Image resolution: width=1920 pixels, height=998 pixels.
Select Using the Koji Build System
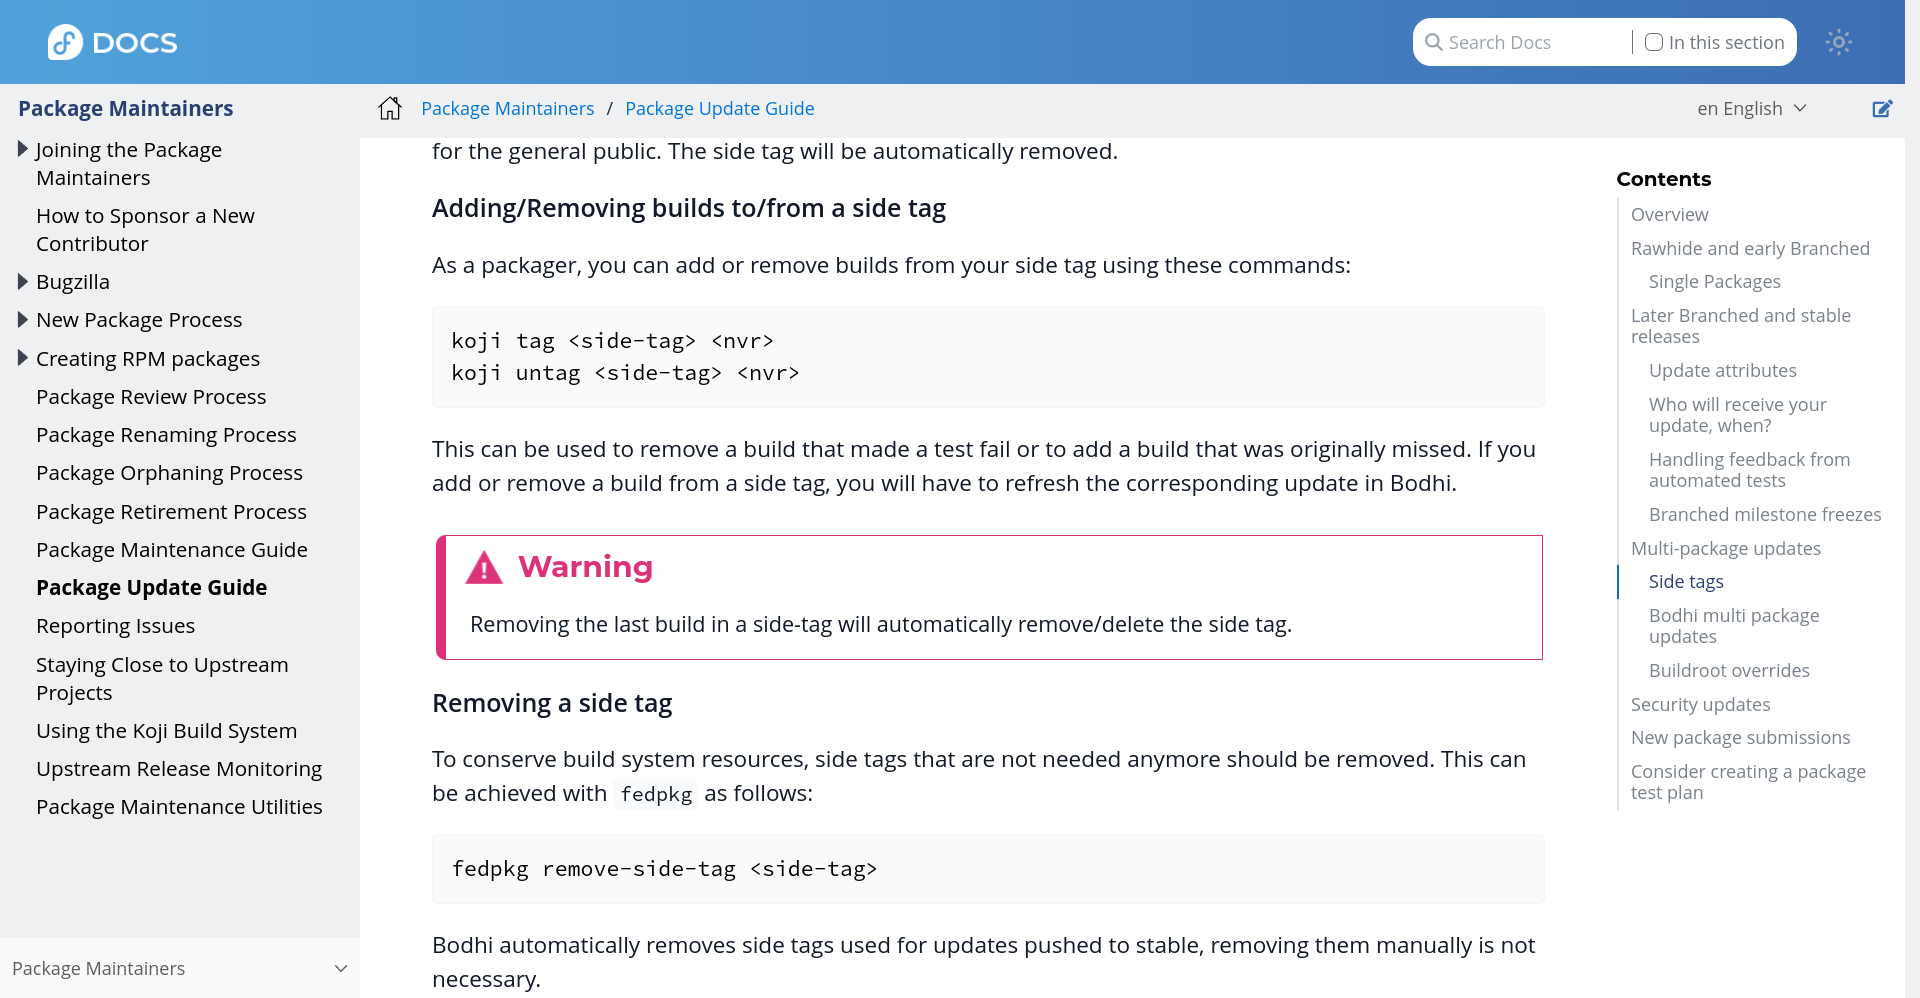[166, 731]
